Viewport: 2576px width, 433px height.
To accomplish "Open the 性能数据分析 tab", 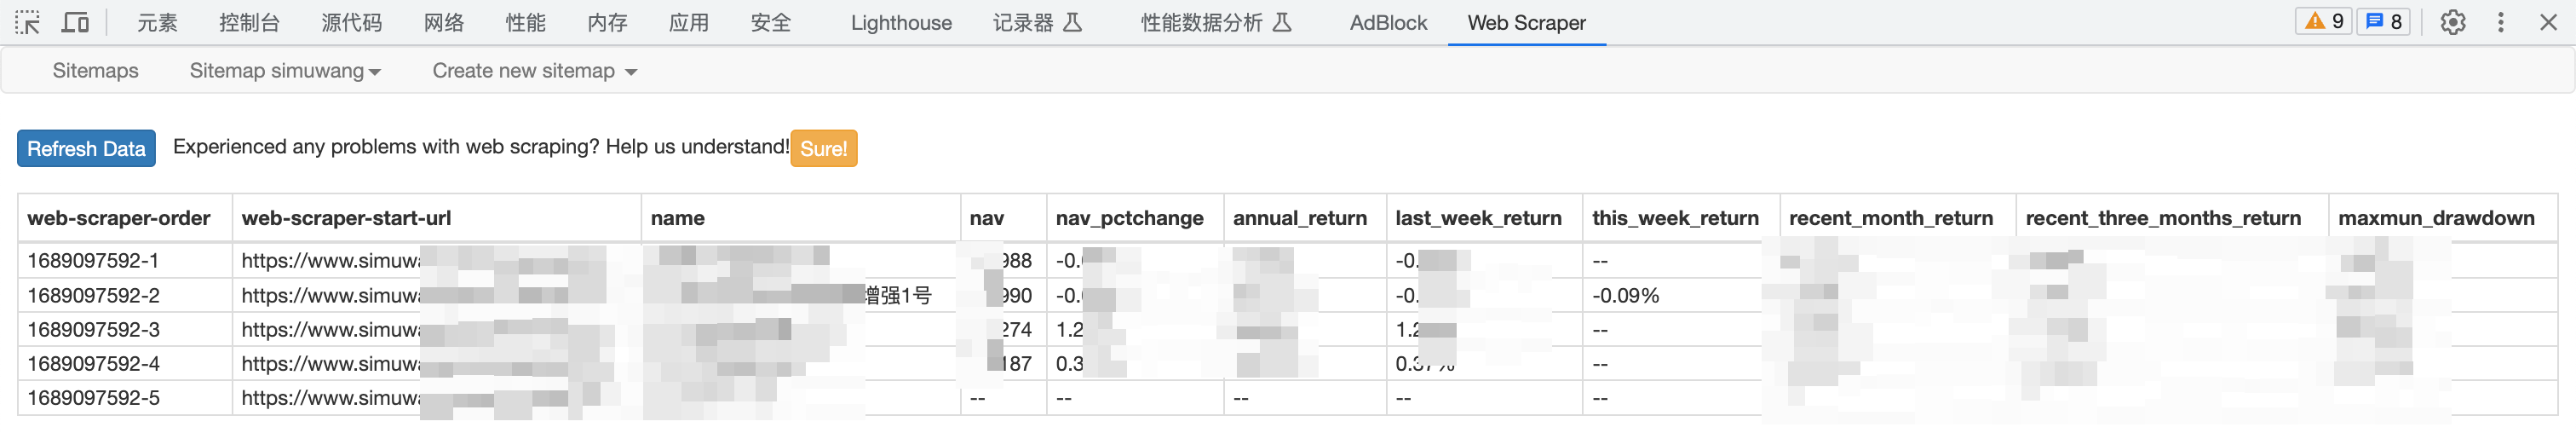I will click(x=1215, y=22).
